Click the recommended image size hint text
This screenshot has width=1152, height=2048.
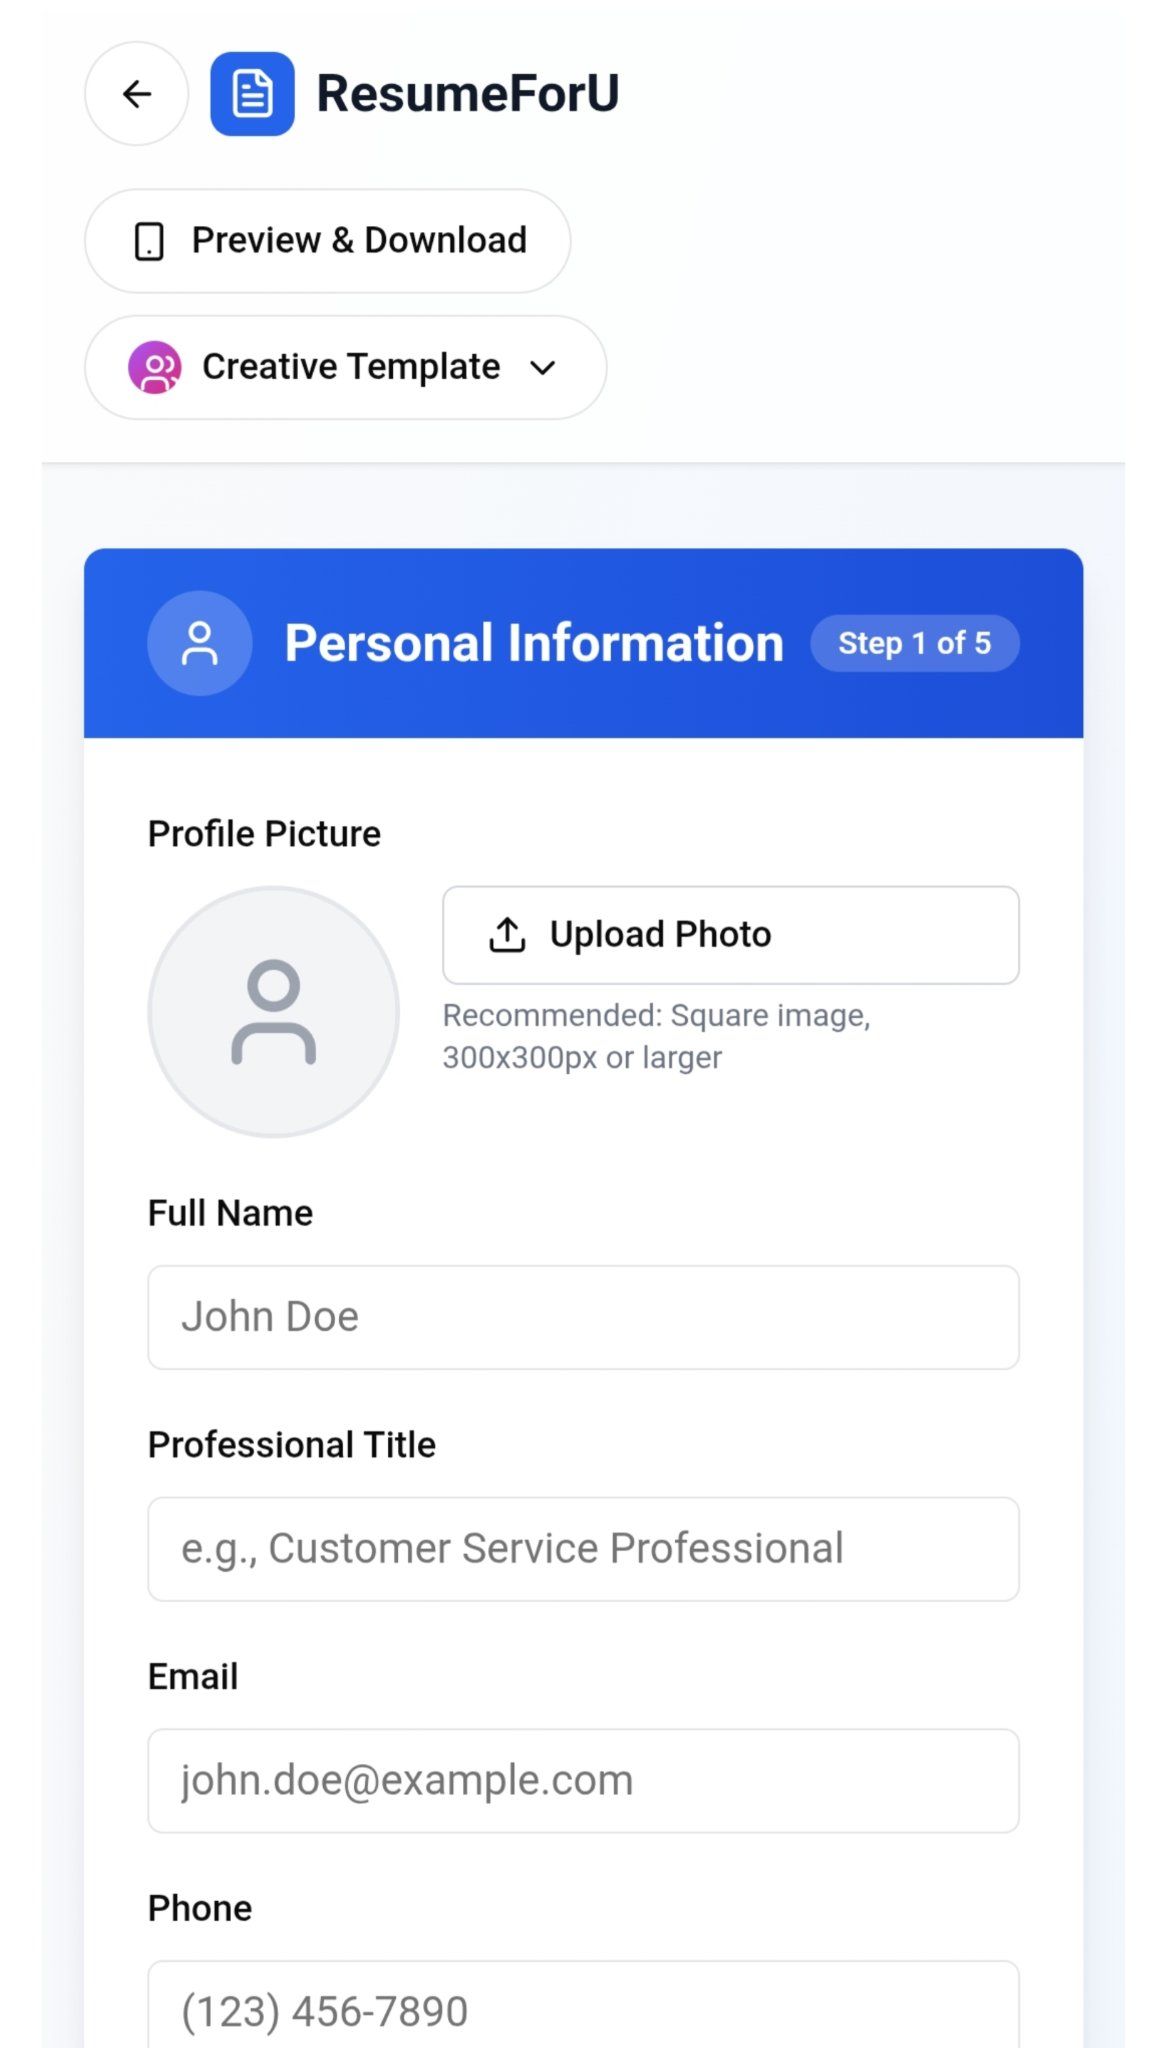tap(657, 1037)
